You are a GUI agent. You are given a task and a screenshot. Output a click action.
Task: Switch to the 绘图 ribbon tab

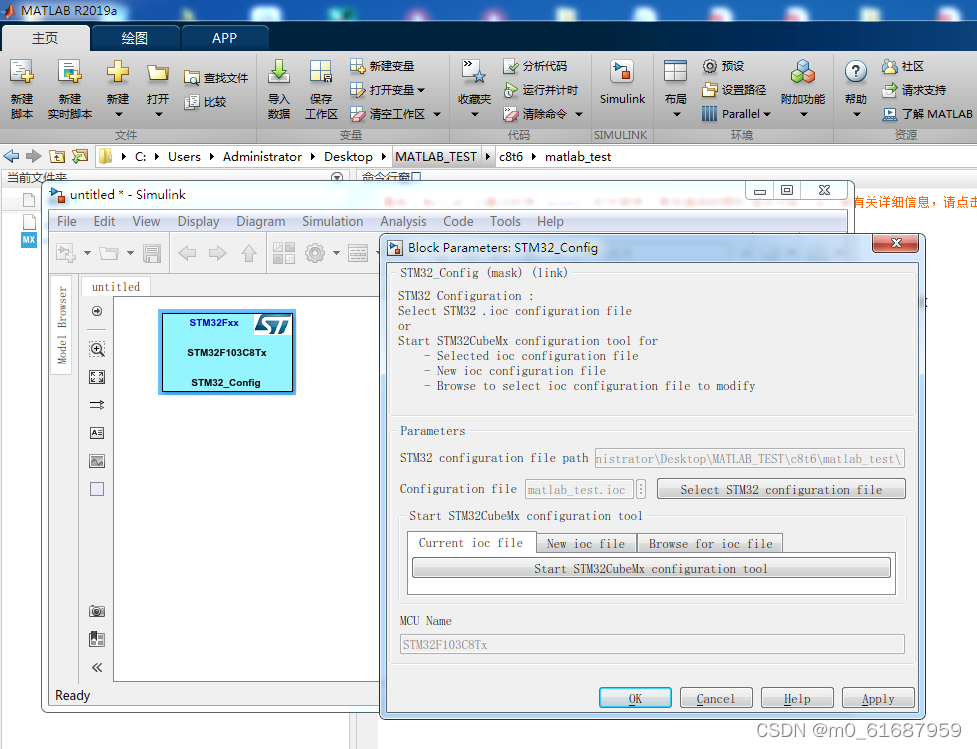134,38
